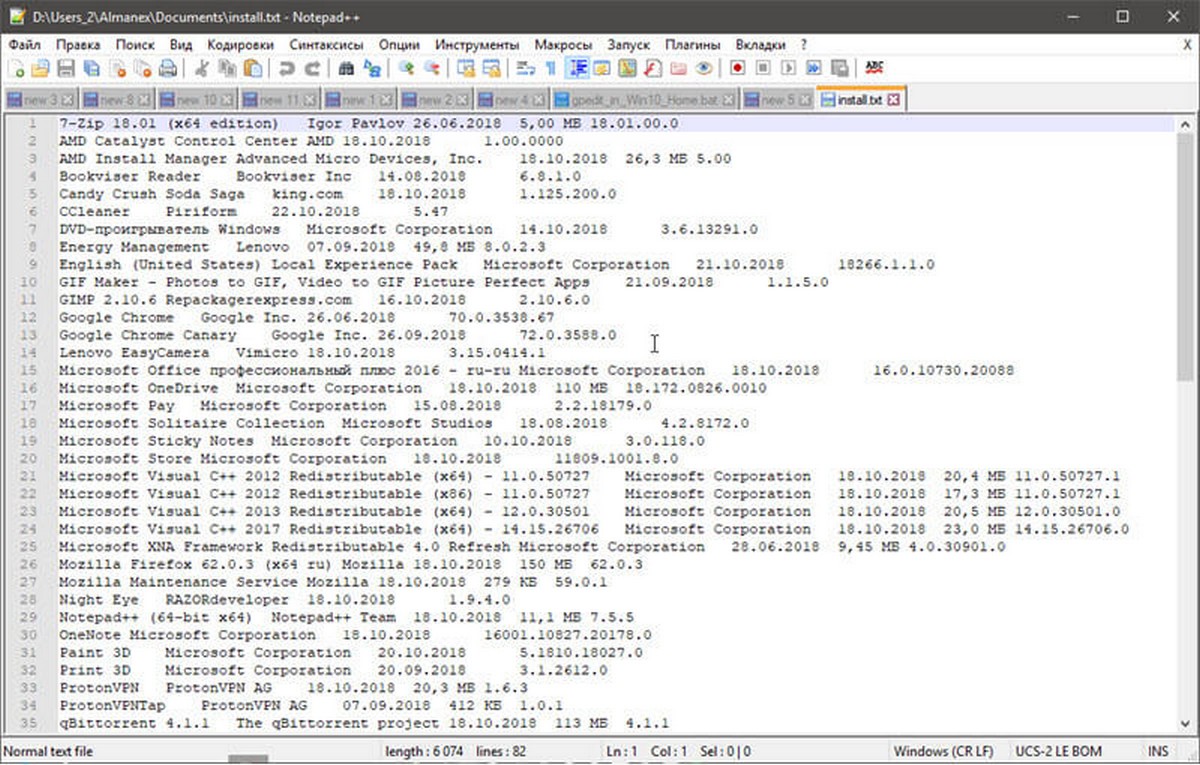Open the Инструменты menu
The width and height of the screenshot is (1200, 765).
(477, 45)
